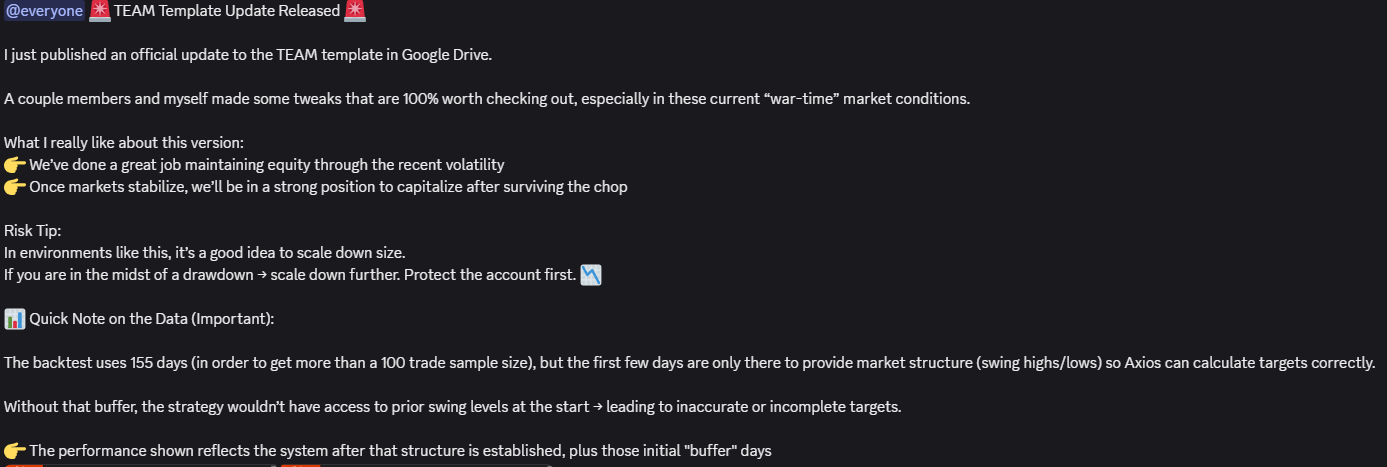Click pointing-hand emoji beside 'We've done a great job'

coord(14,165)
